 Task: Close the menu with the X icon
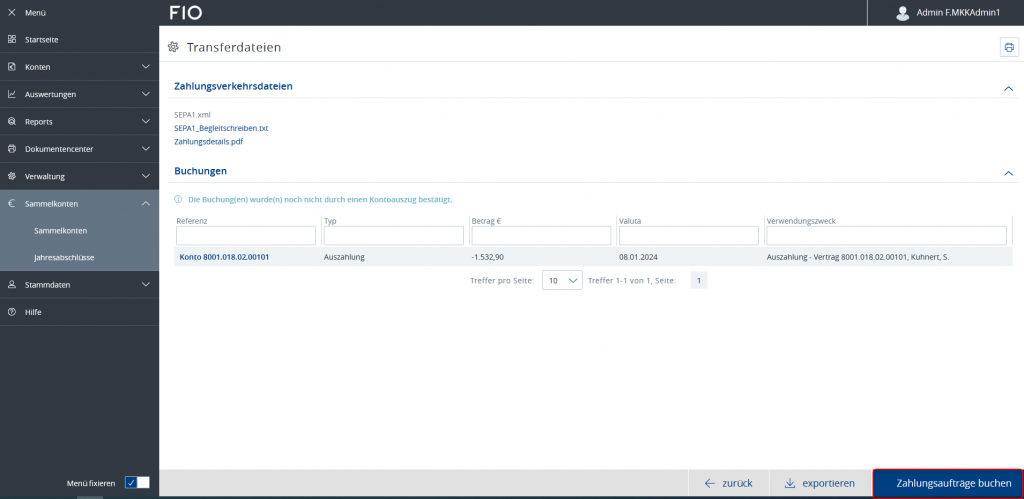click(11, 12)
